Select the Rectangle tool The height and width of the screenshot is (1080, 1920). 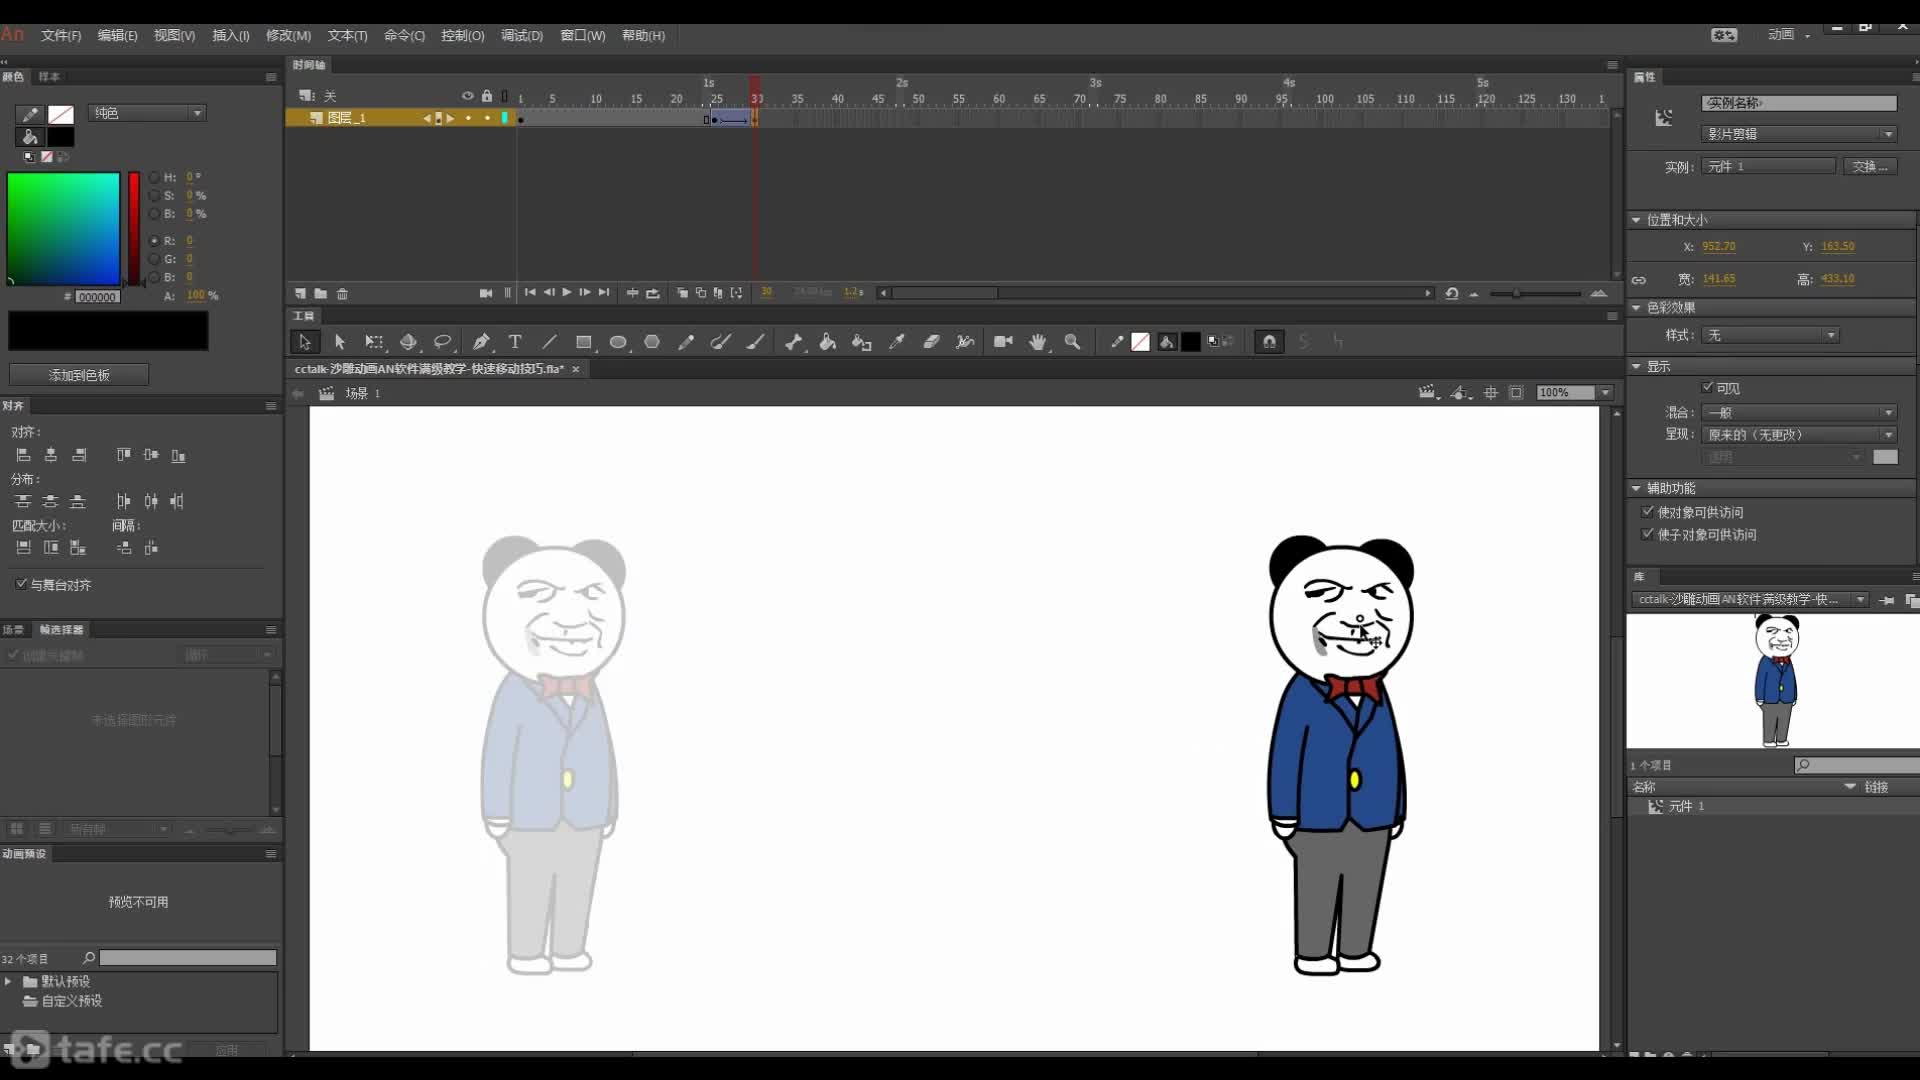click(x=584, y=342)
